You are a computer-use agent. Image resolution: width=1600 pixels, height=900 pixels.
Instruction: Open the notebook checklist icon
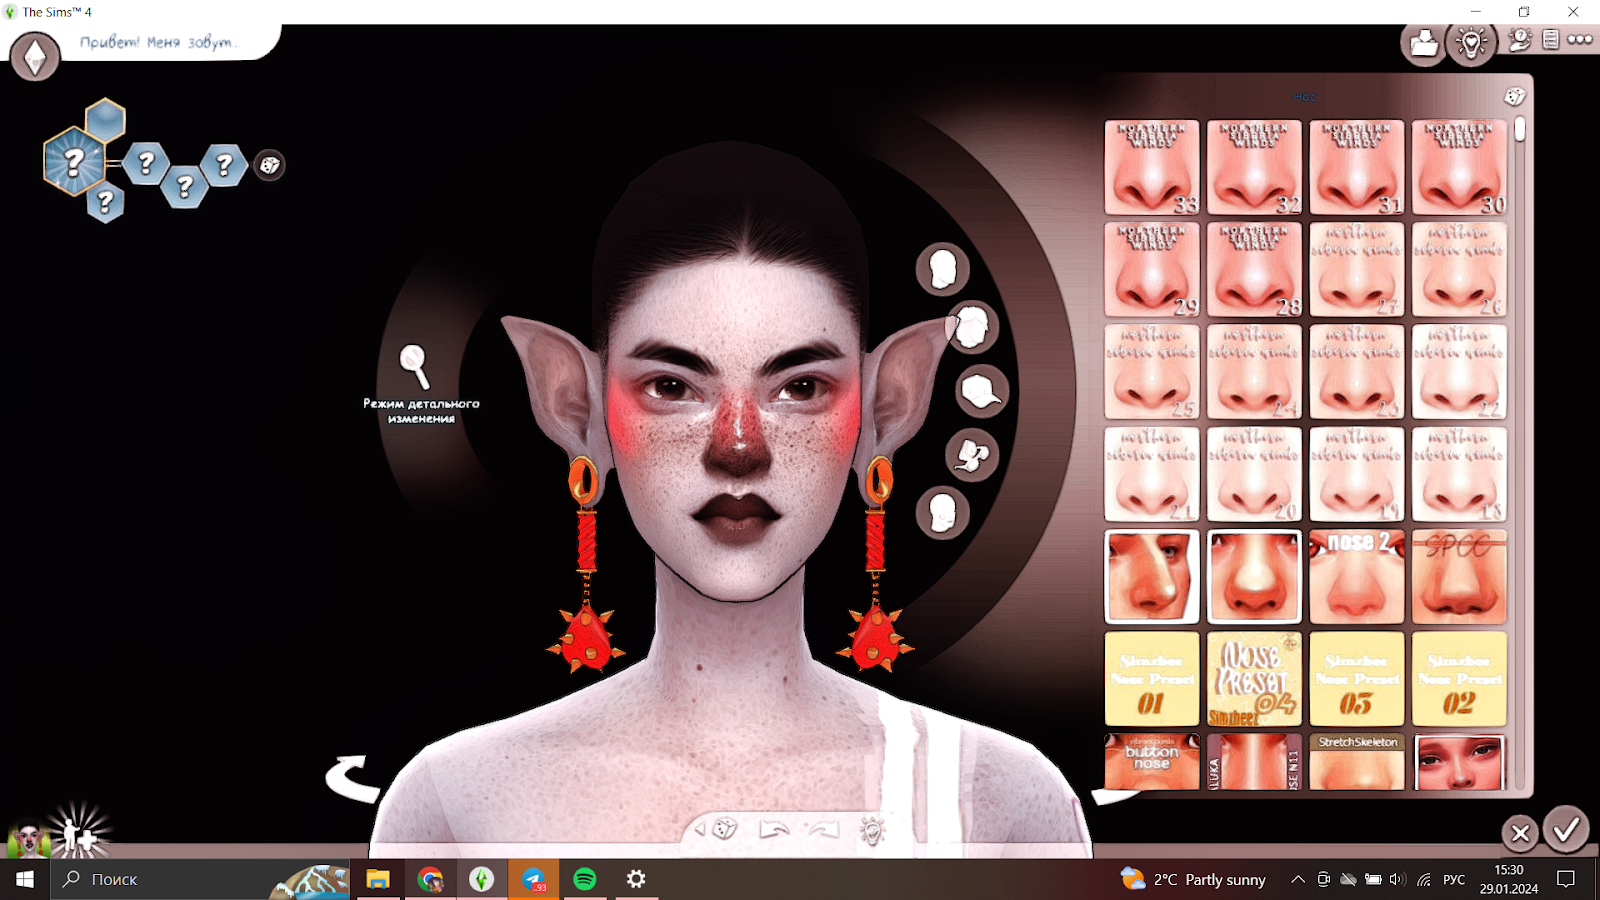[1550, 40]
